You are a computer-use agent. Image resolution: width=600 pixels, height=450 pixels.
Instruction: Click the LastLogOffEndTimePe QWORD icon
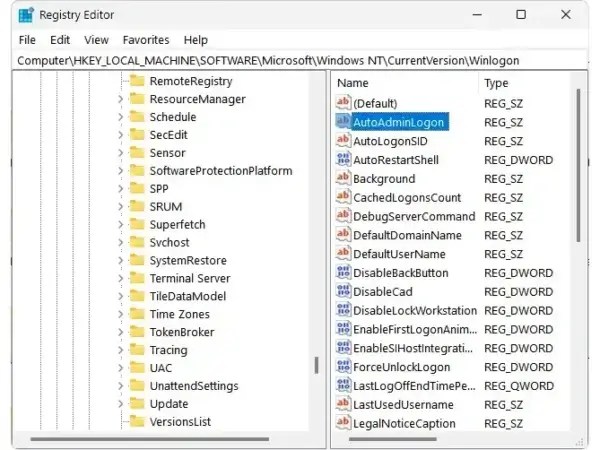(x=343, y=385)
